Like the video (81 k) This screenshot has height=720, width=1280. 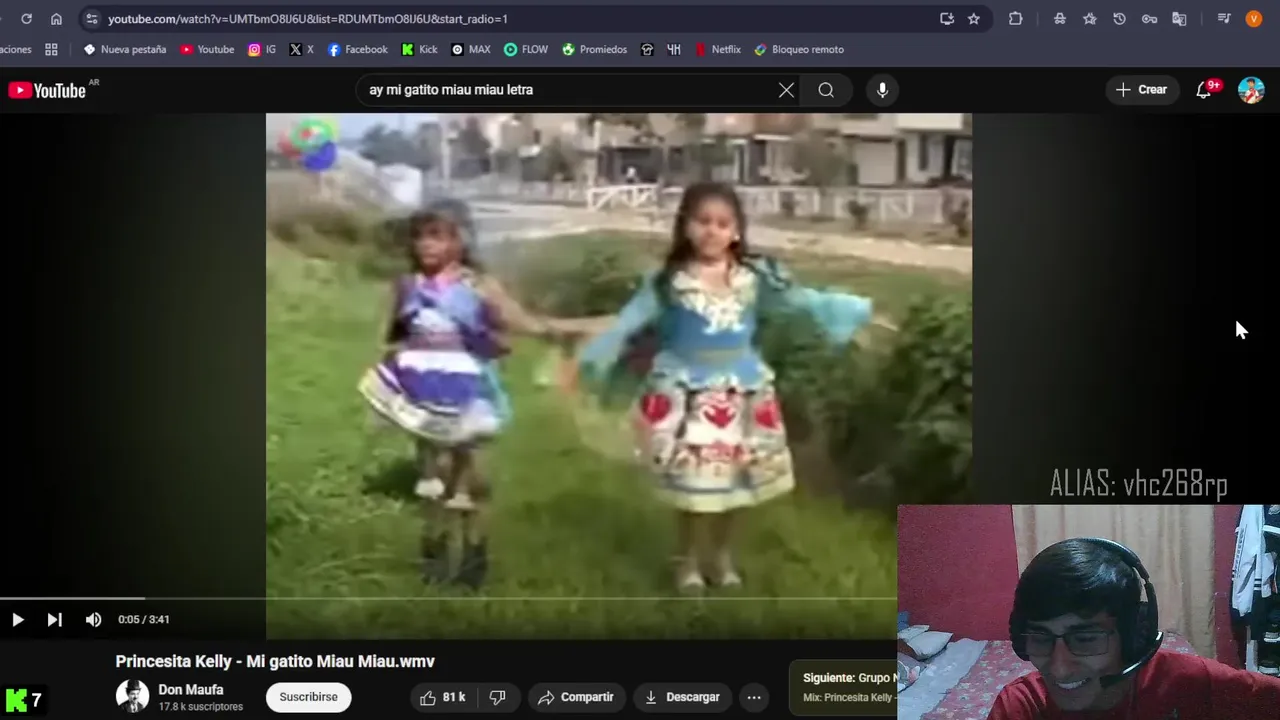click(443, 697)
